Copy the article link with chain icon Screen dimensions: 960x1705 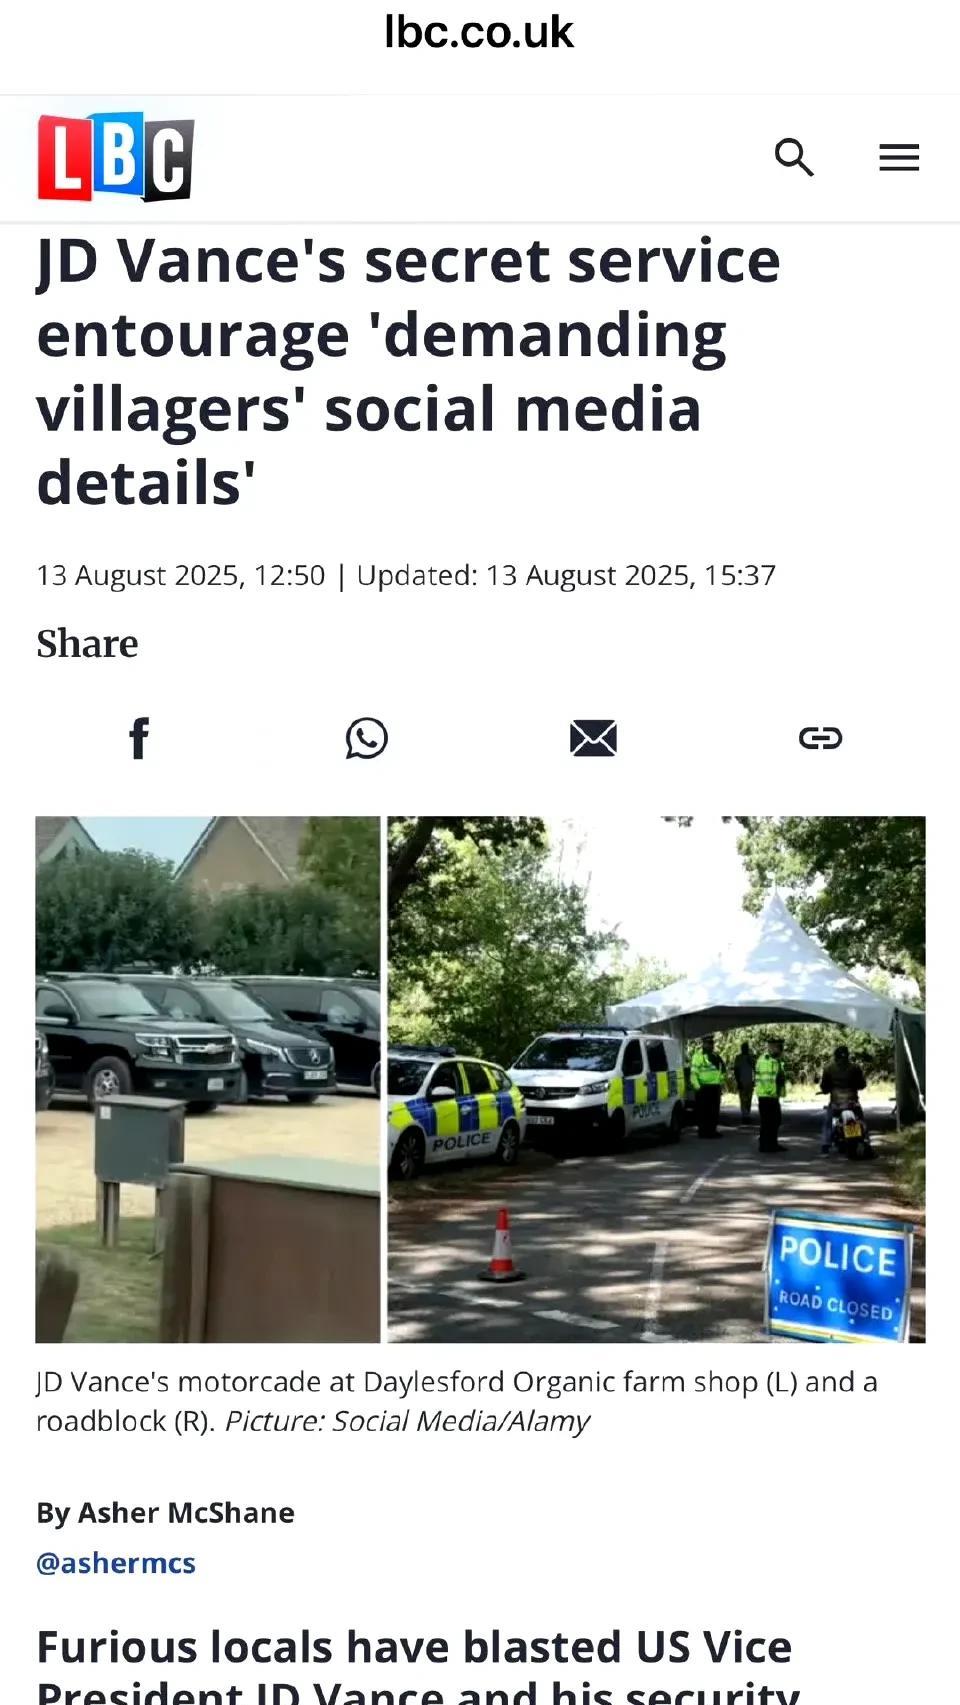[x=820, y=738]
